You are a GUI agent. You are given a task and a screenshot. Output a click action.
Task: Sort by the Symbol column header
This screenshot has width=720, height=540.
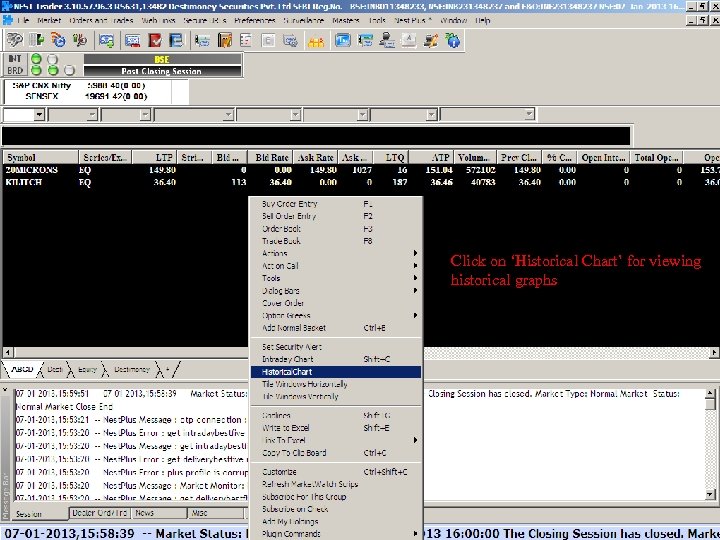(x=40, y=158)
